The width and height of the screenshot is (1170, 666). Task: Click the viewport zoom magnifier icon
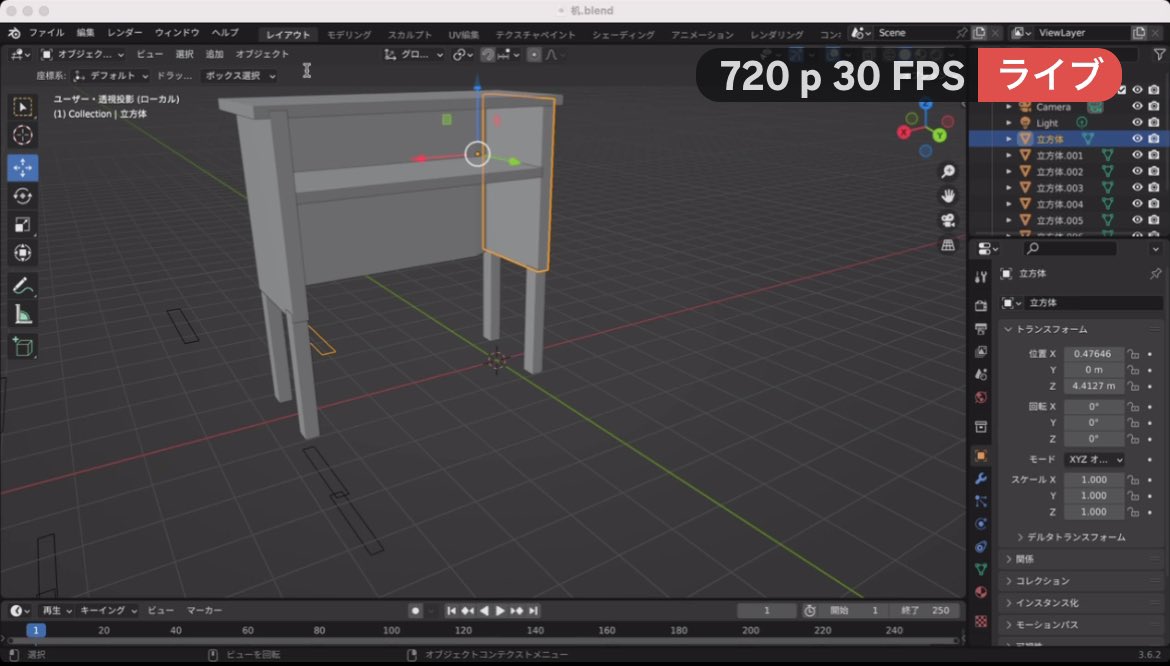coord(948,172)
